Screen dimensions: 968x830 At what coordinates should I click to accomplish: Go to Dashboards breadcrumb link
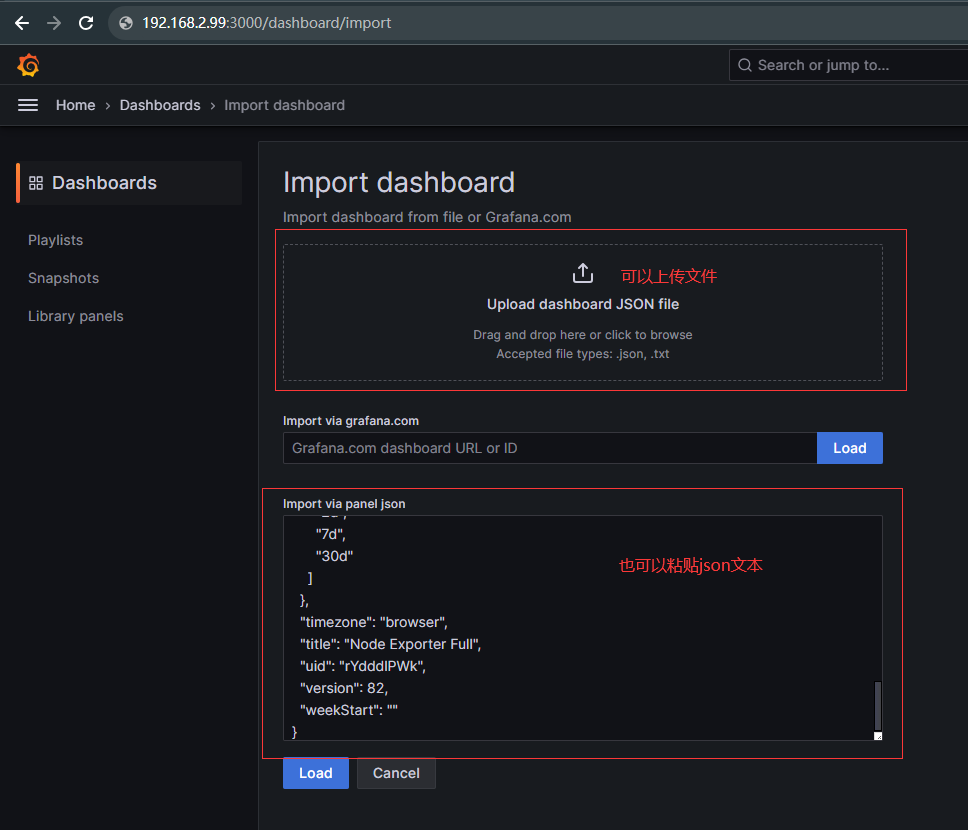click(x=160, y=105)
